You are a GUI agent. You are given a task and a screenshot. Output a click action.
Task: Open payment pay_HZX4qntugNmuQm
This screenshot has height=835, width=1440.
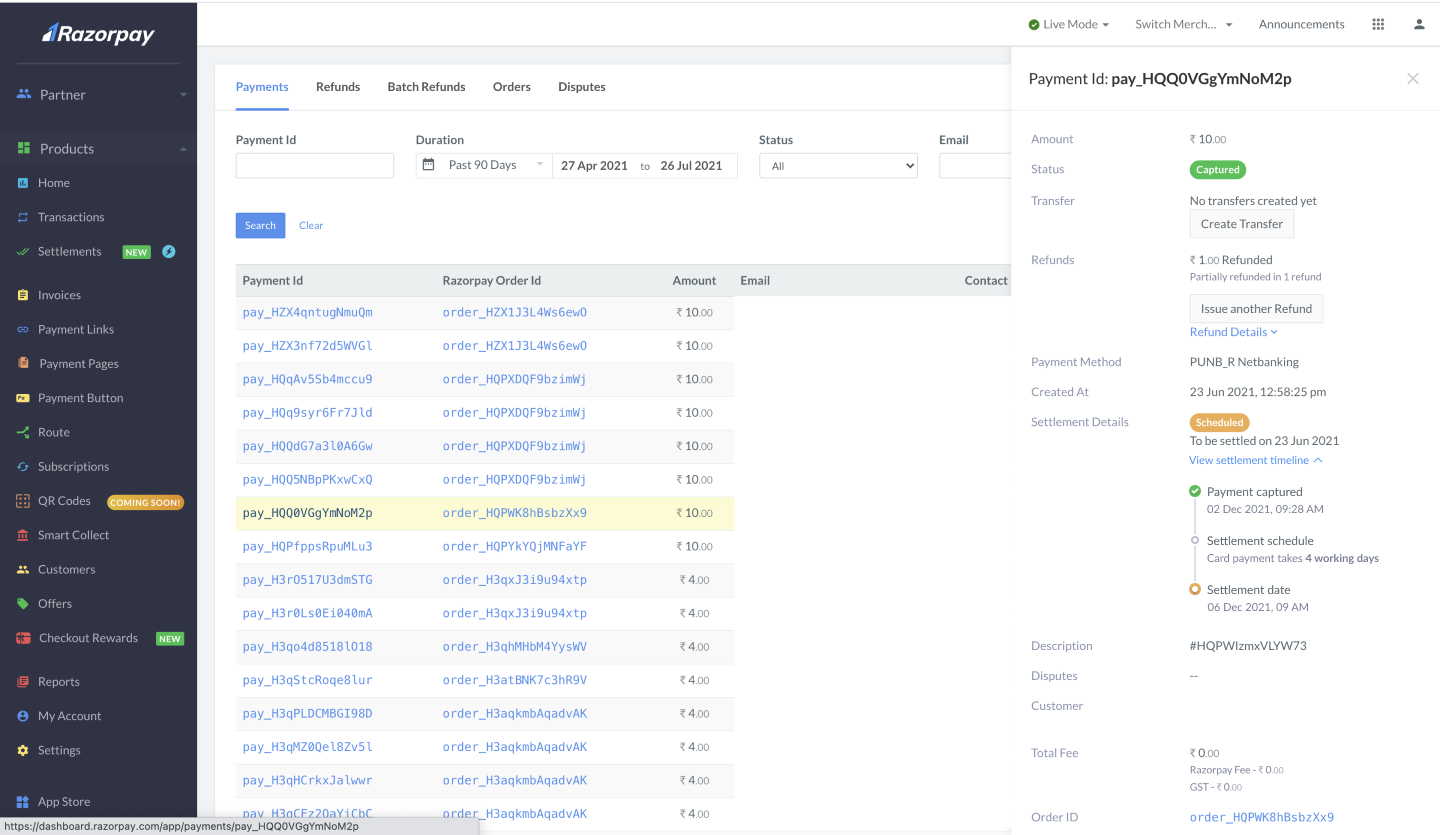pyautogui.click(x=307, y=312)
